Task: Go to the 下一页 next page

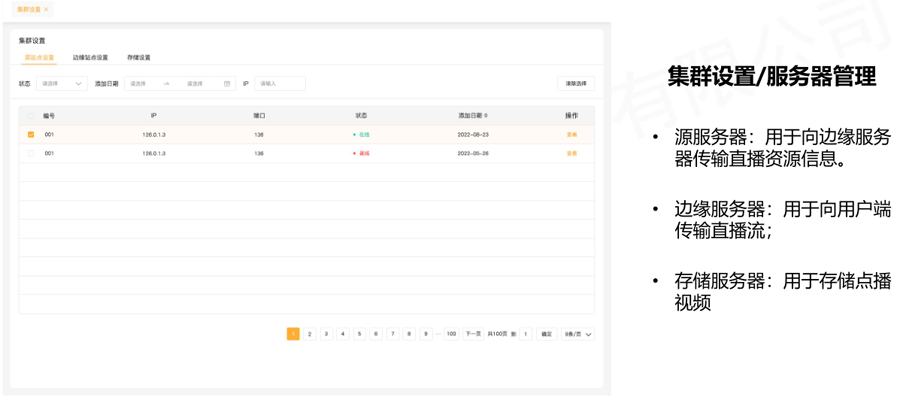Action: pyautogui.click(x=473, y=334)
